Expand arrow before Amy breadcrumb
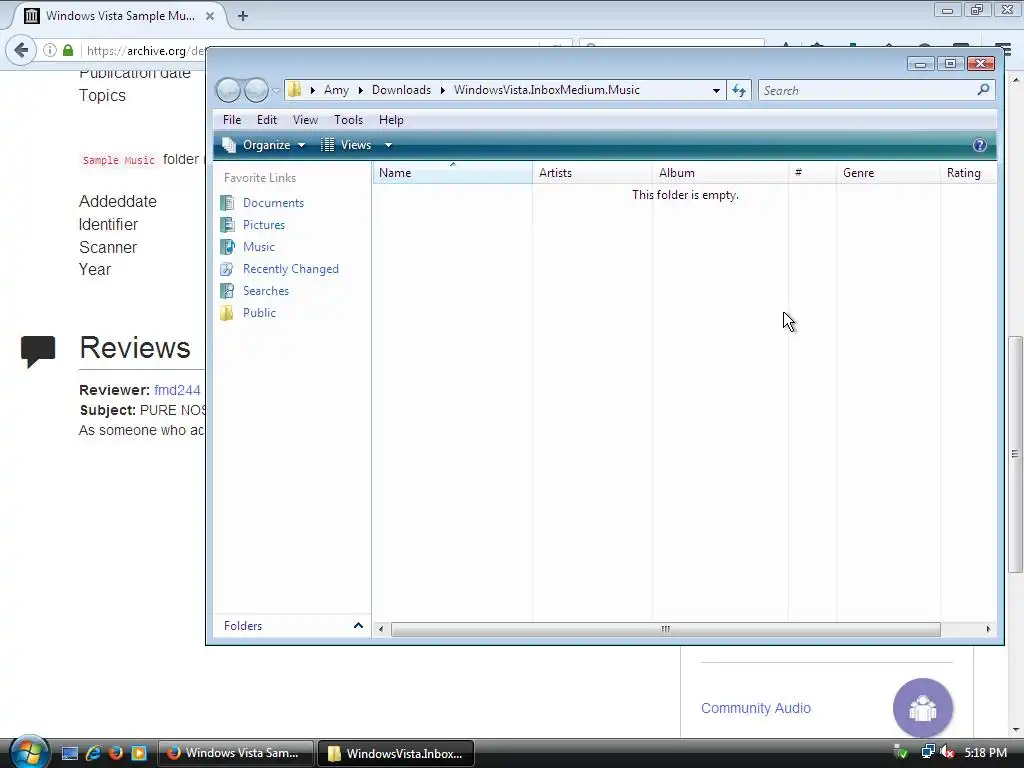This screenshot has height=768, width=1024. point(313,90)
